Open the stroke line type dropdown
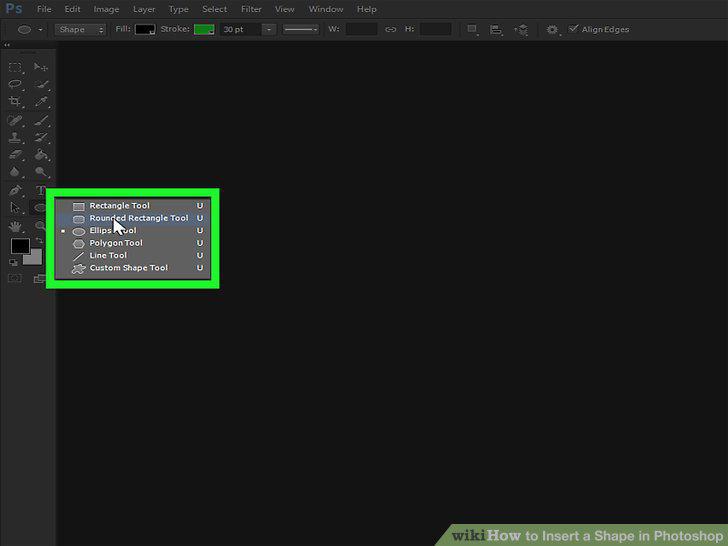This screenshot has width=728, height=546. pyautogui.click(x=301, y=29)
